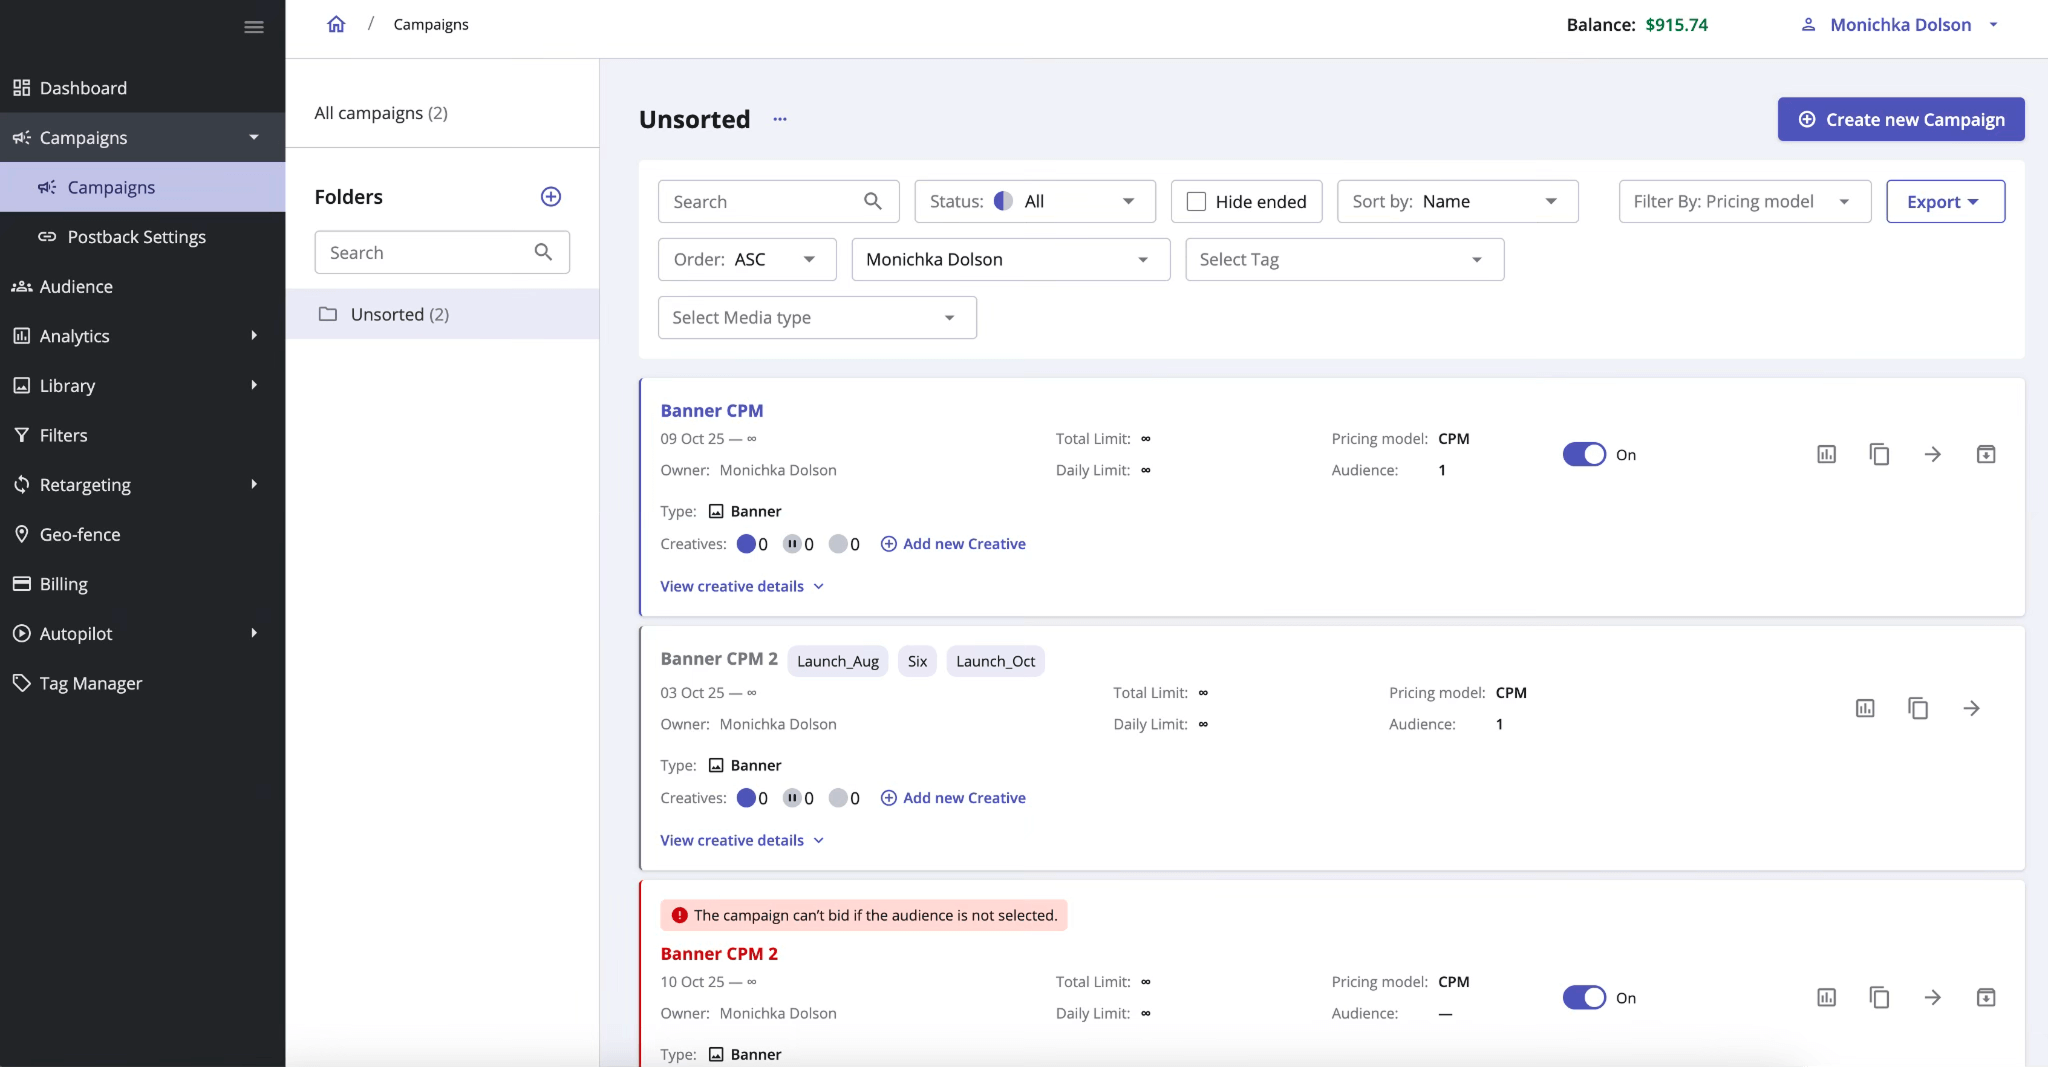Add a new folder with plus icon
The image size is (2048, 1067).
551,197
